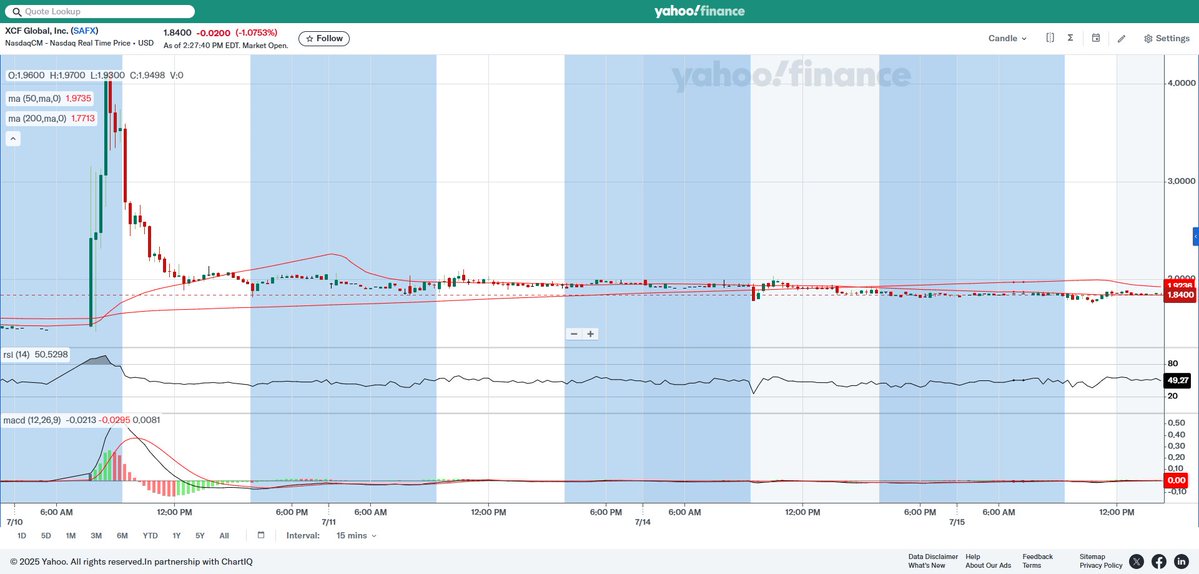
Task: Open the Sigma indicators icon
Action: point(1070,38)
